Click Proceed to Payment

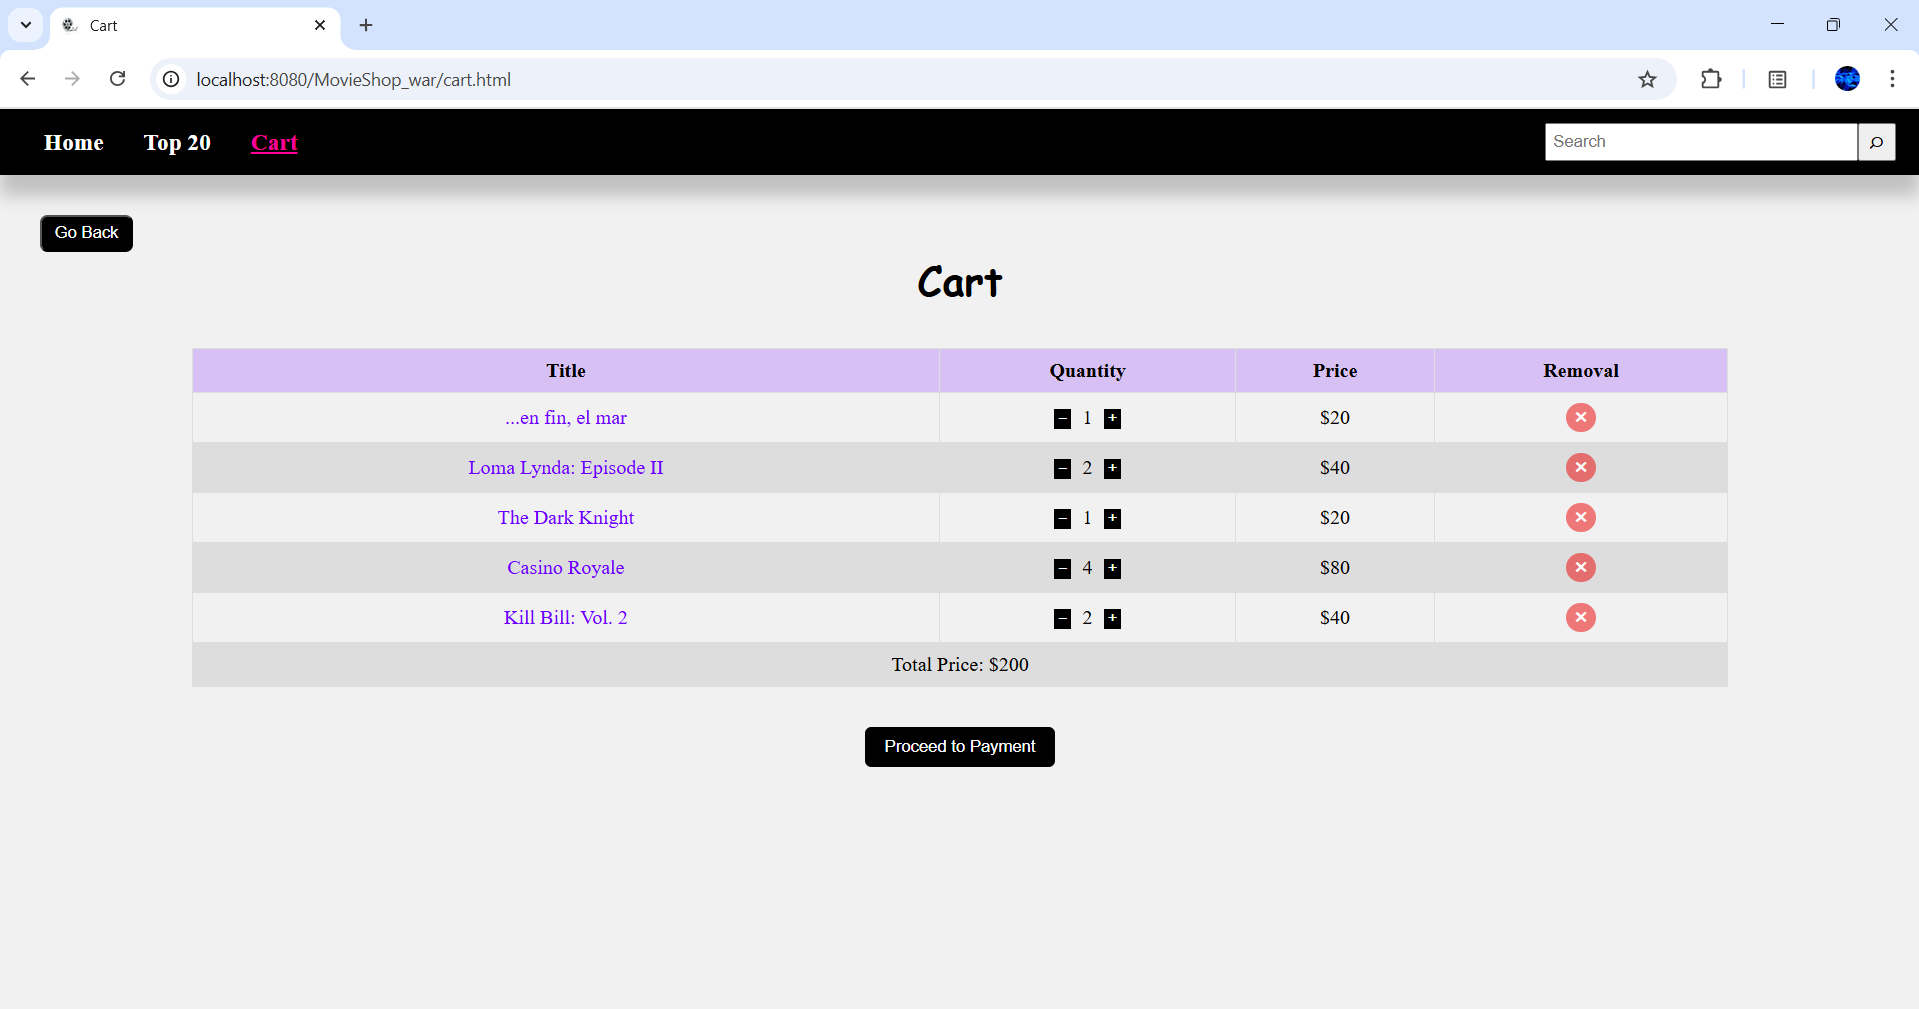pos(959,747)
